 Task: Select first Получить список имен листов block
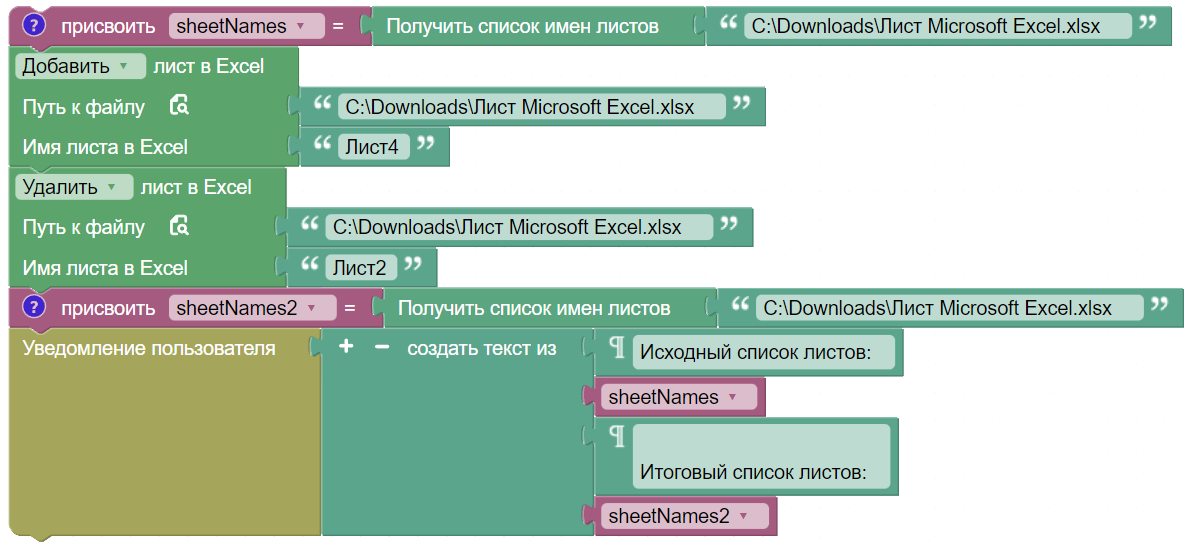[x=522, y=27]
